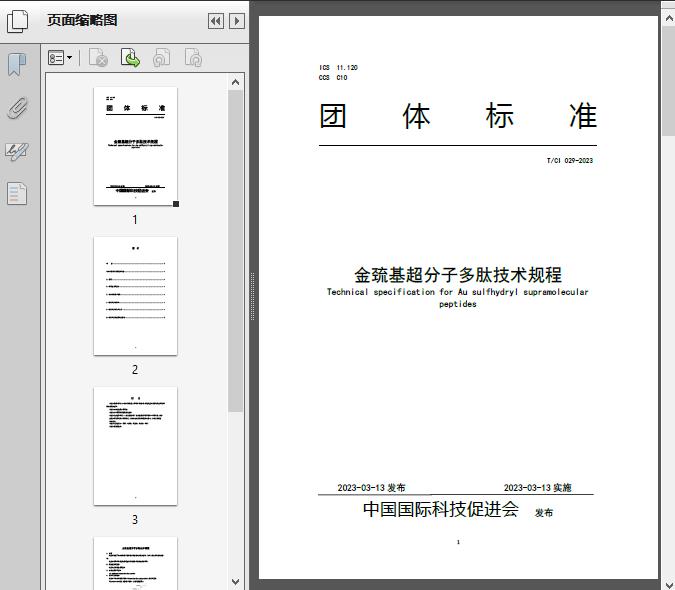Select page 2 thumbnail
The image size is (675, 590).
tap(135, 296)
